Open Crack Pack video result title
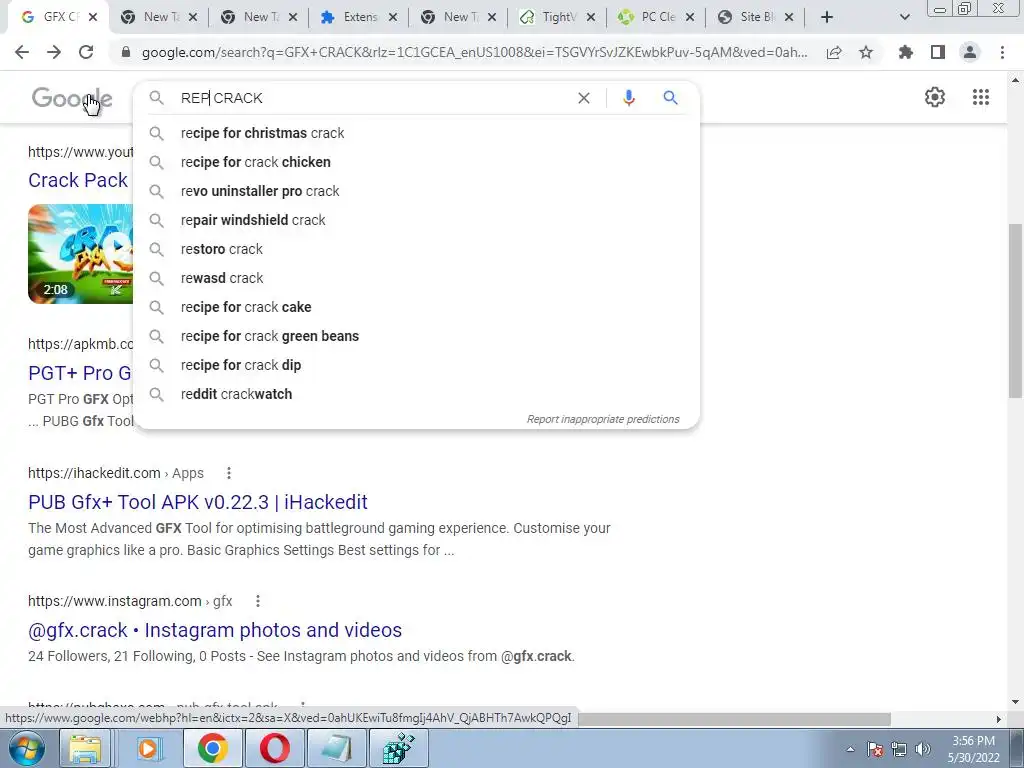1024x768 pixels. click(78, 180)
